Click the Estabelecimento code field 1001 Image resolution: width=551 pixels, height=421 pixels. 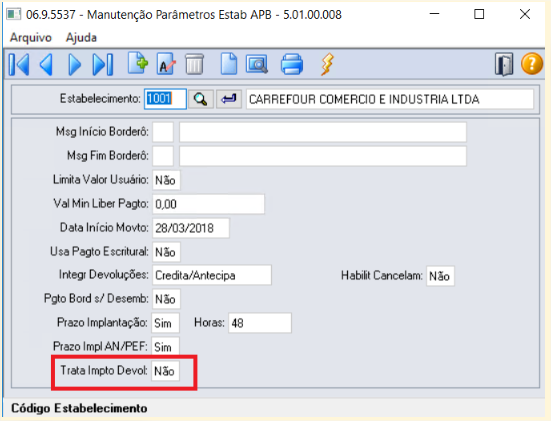[165, 99]
